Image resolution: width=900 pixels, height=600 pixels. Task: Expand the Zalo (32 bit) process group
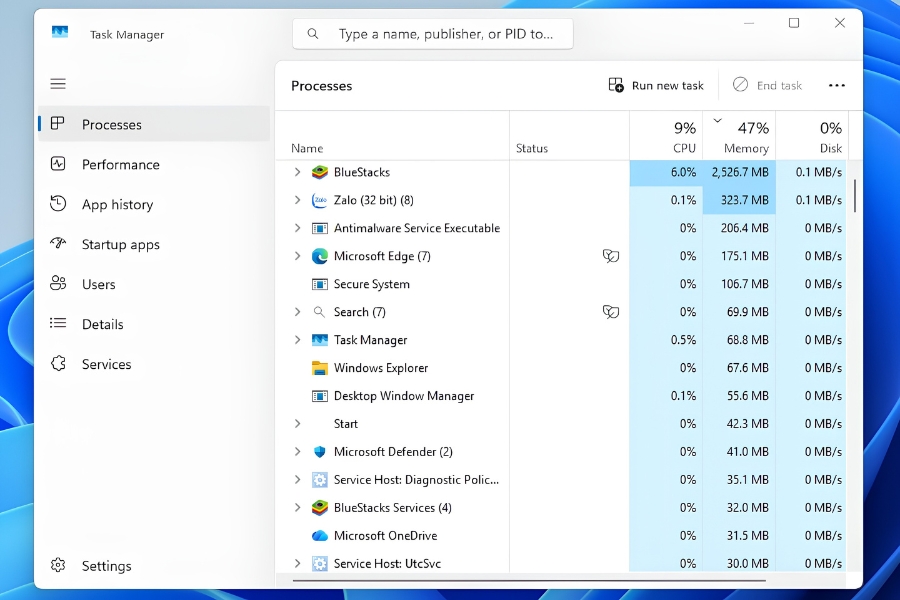pos(297,200)
